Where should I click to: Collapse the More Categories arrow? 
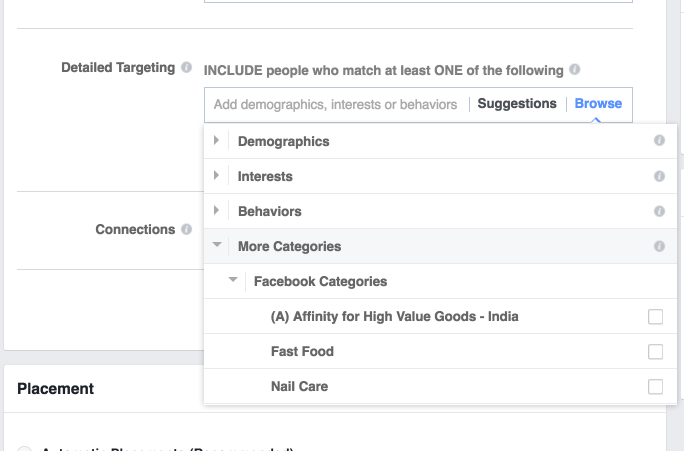tap(217, 245)
